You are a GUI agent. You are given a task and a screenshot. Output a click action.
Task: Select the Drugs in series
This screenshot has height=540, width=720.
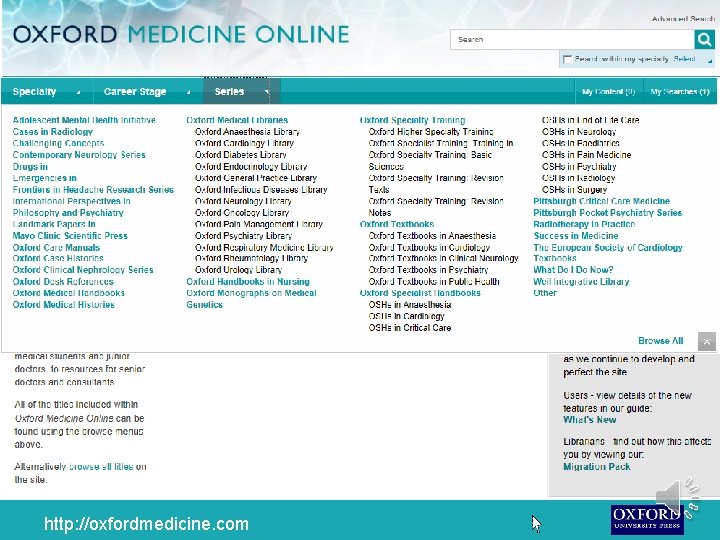click(x=30, y=167)
